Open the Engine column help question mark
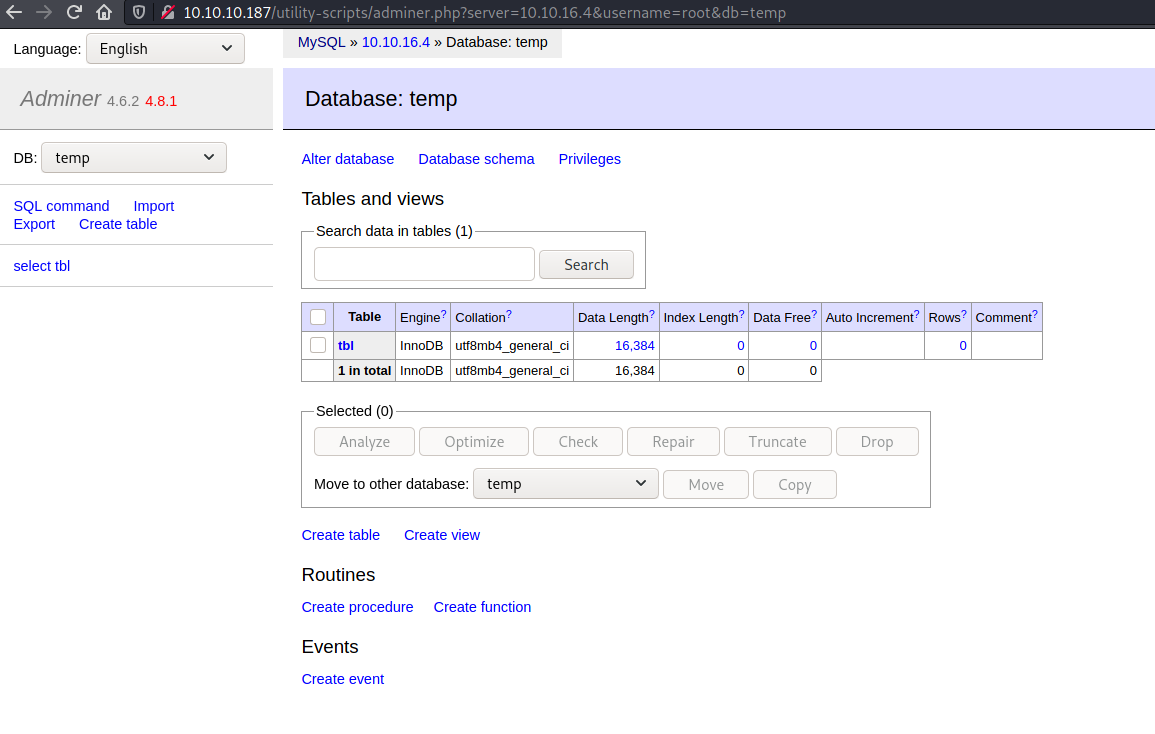The image size is (1155, 734). point(443,314)
